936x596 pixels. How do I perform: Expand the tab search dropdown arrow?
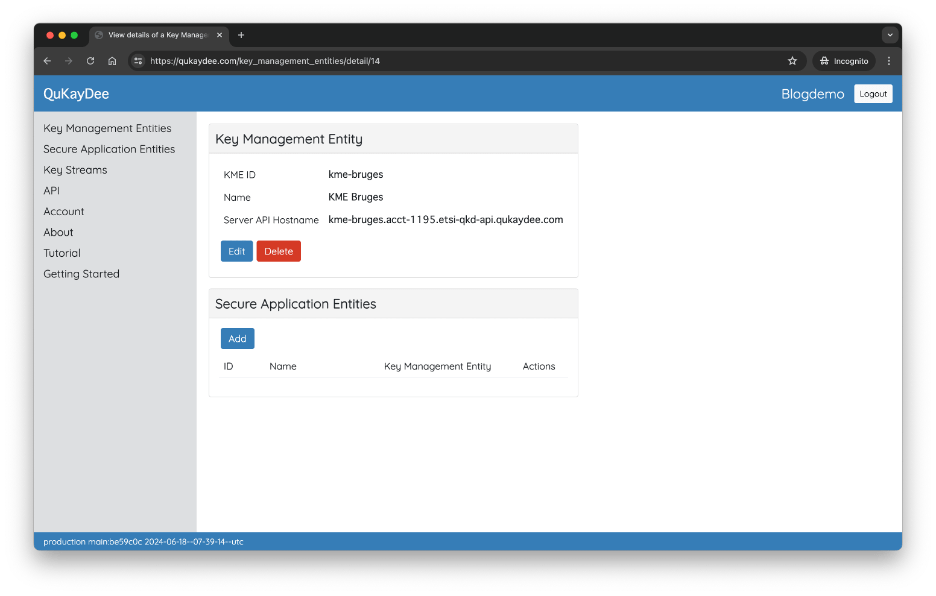point(889,35)
